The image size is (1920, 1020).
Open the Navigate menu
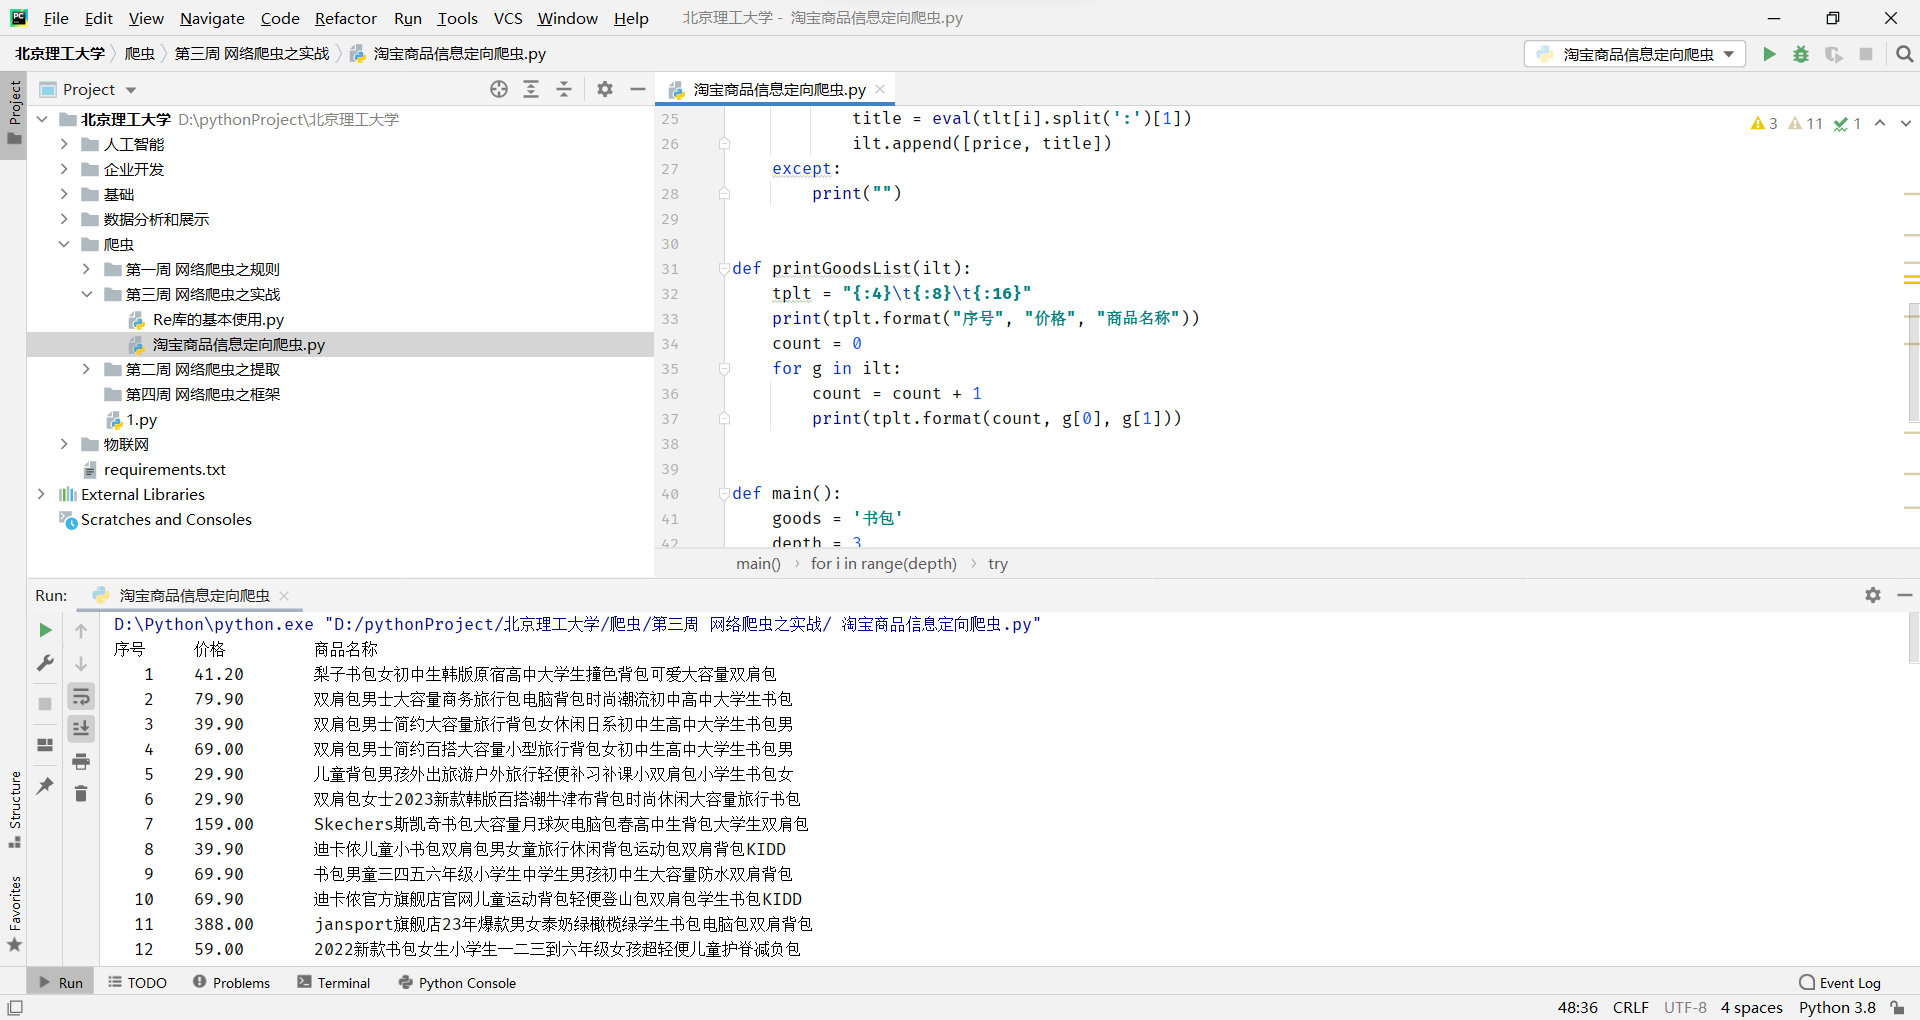pos(212,18)
